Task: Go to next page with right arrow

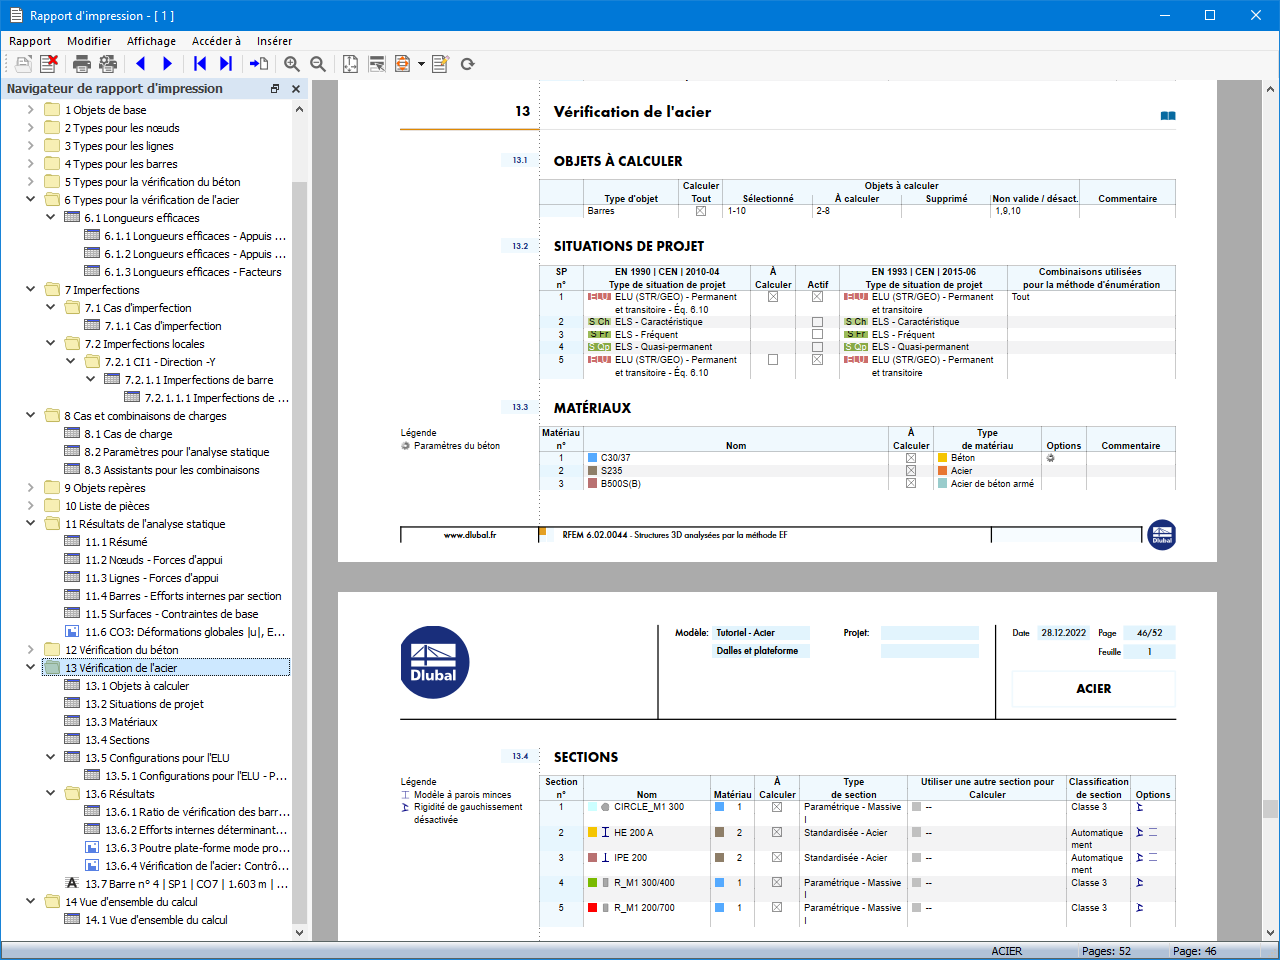Action: pyautogui.click(x=167, y=64)
